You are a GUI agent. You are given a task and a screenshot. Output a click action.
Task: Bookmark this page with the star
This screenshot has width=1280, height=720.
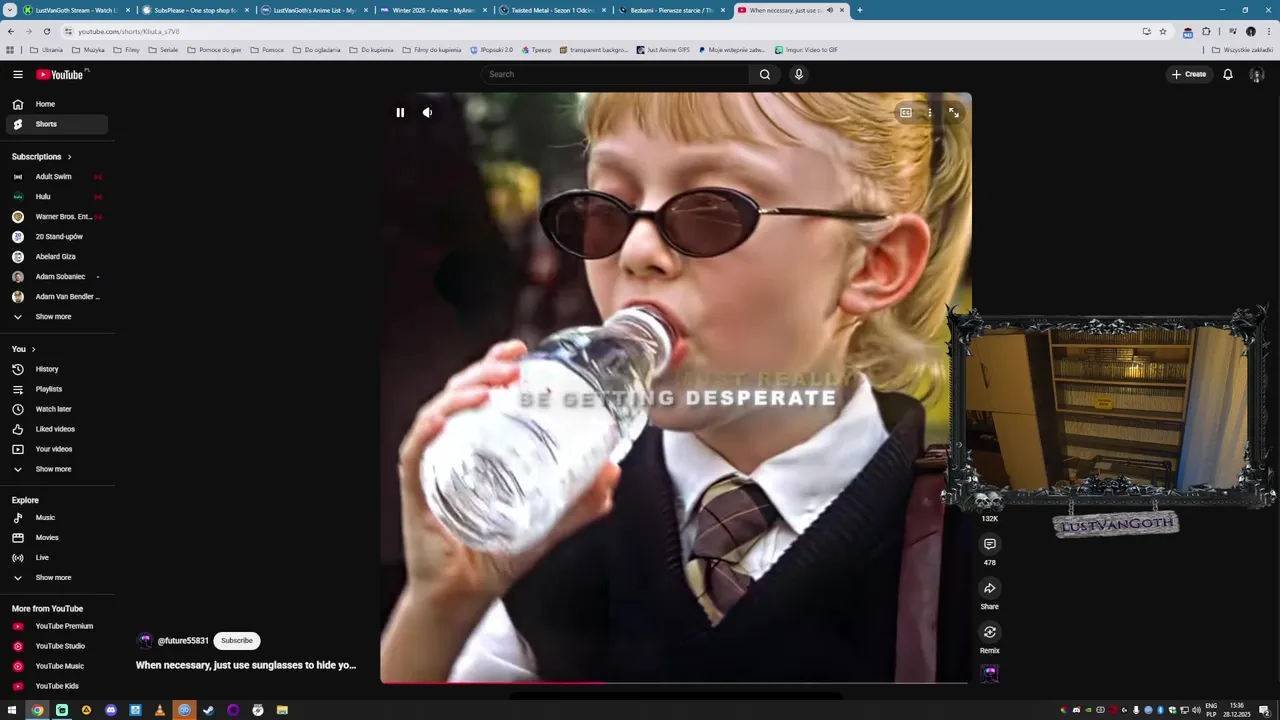click(1163, 31)
